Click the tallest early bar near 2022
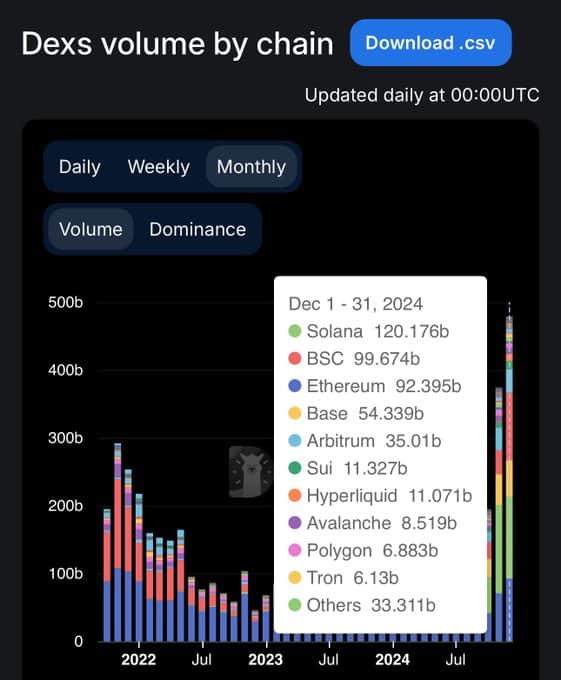Image resolution: width=561 pixels, height=680 pixels. (x=118, y=543)
